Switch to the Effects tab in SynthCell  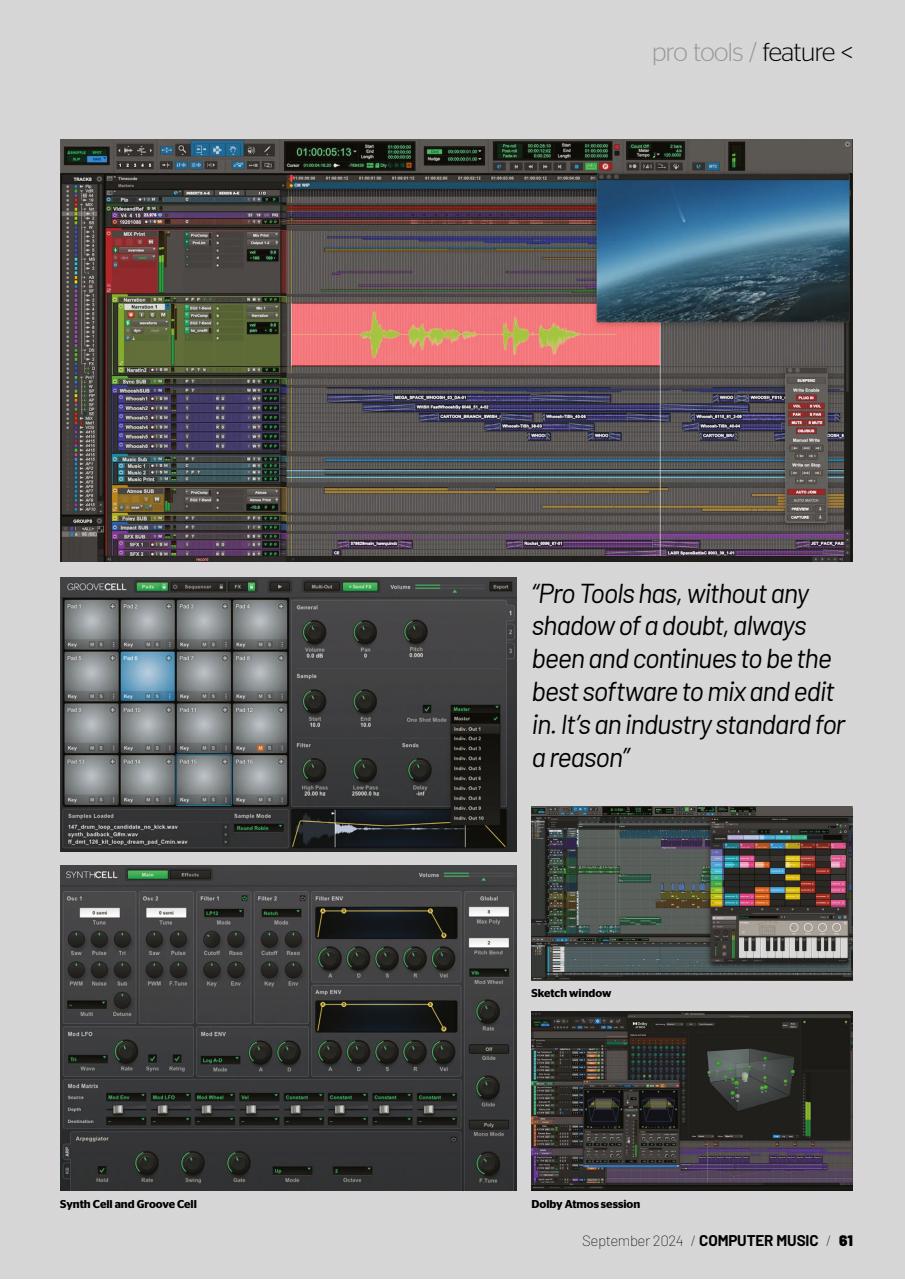click(190, 874)
